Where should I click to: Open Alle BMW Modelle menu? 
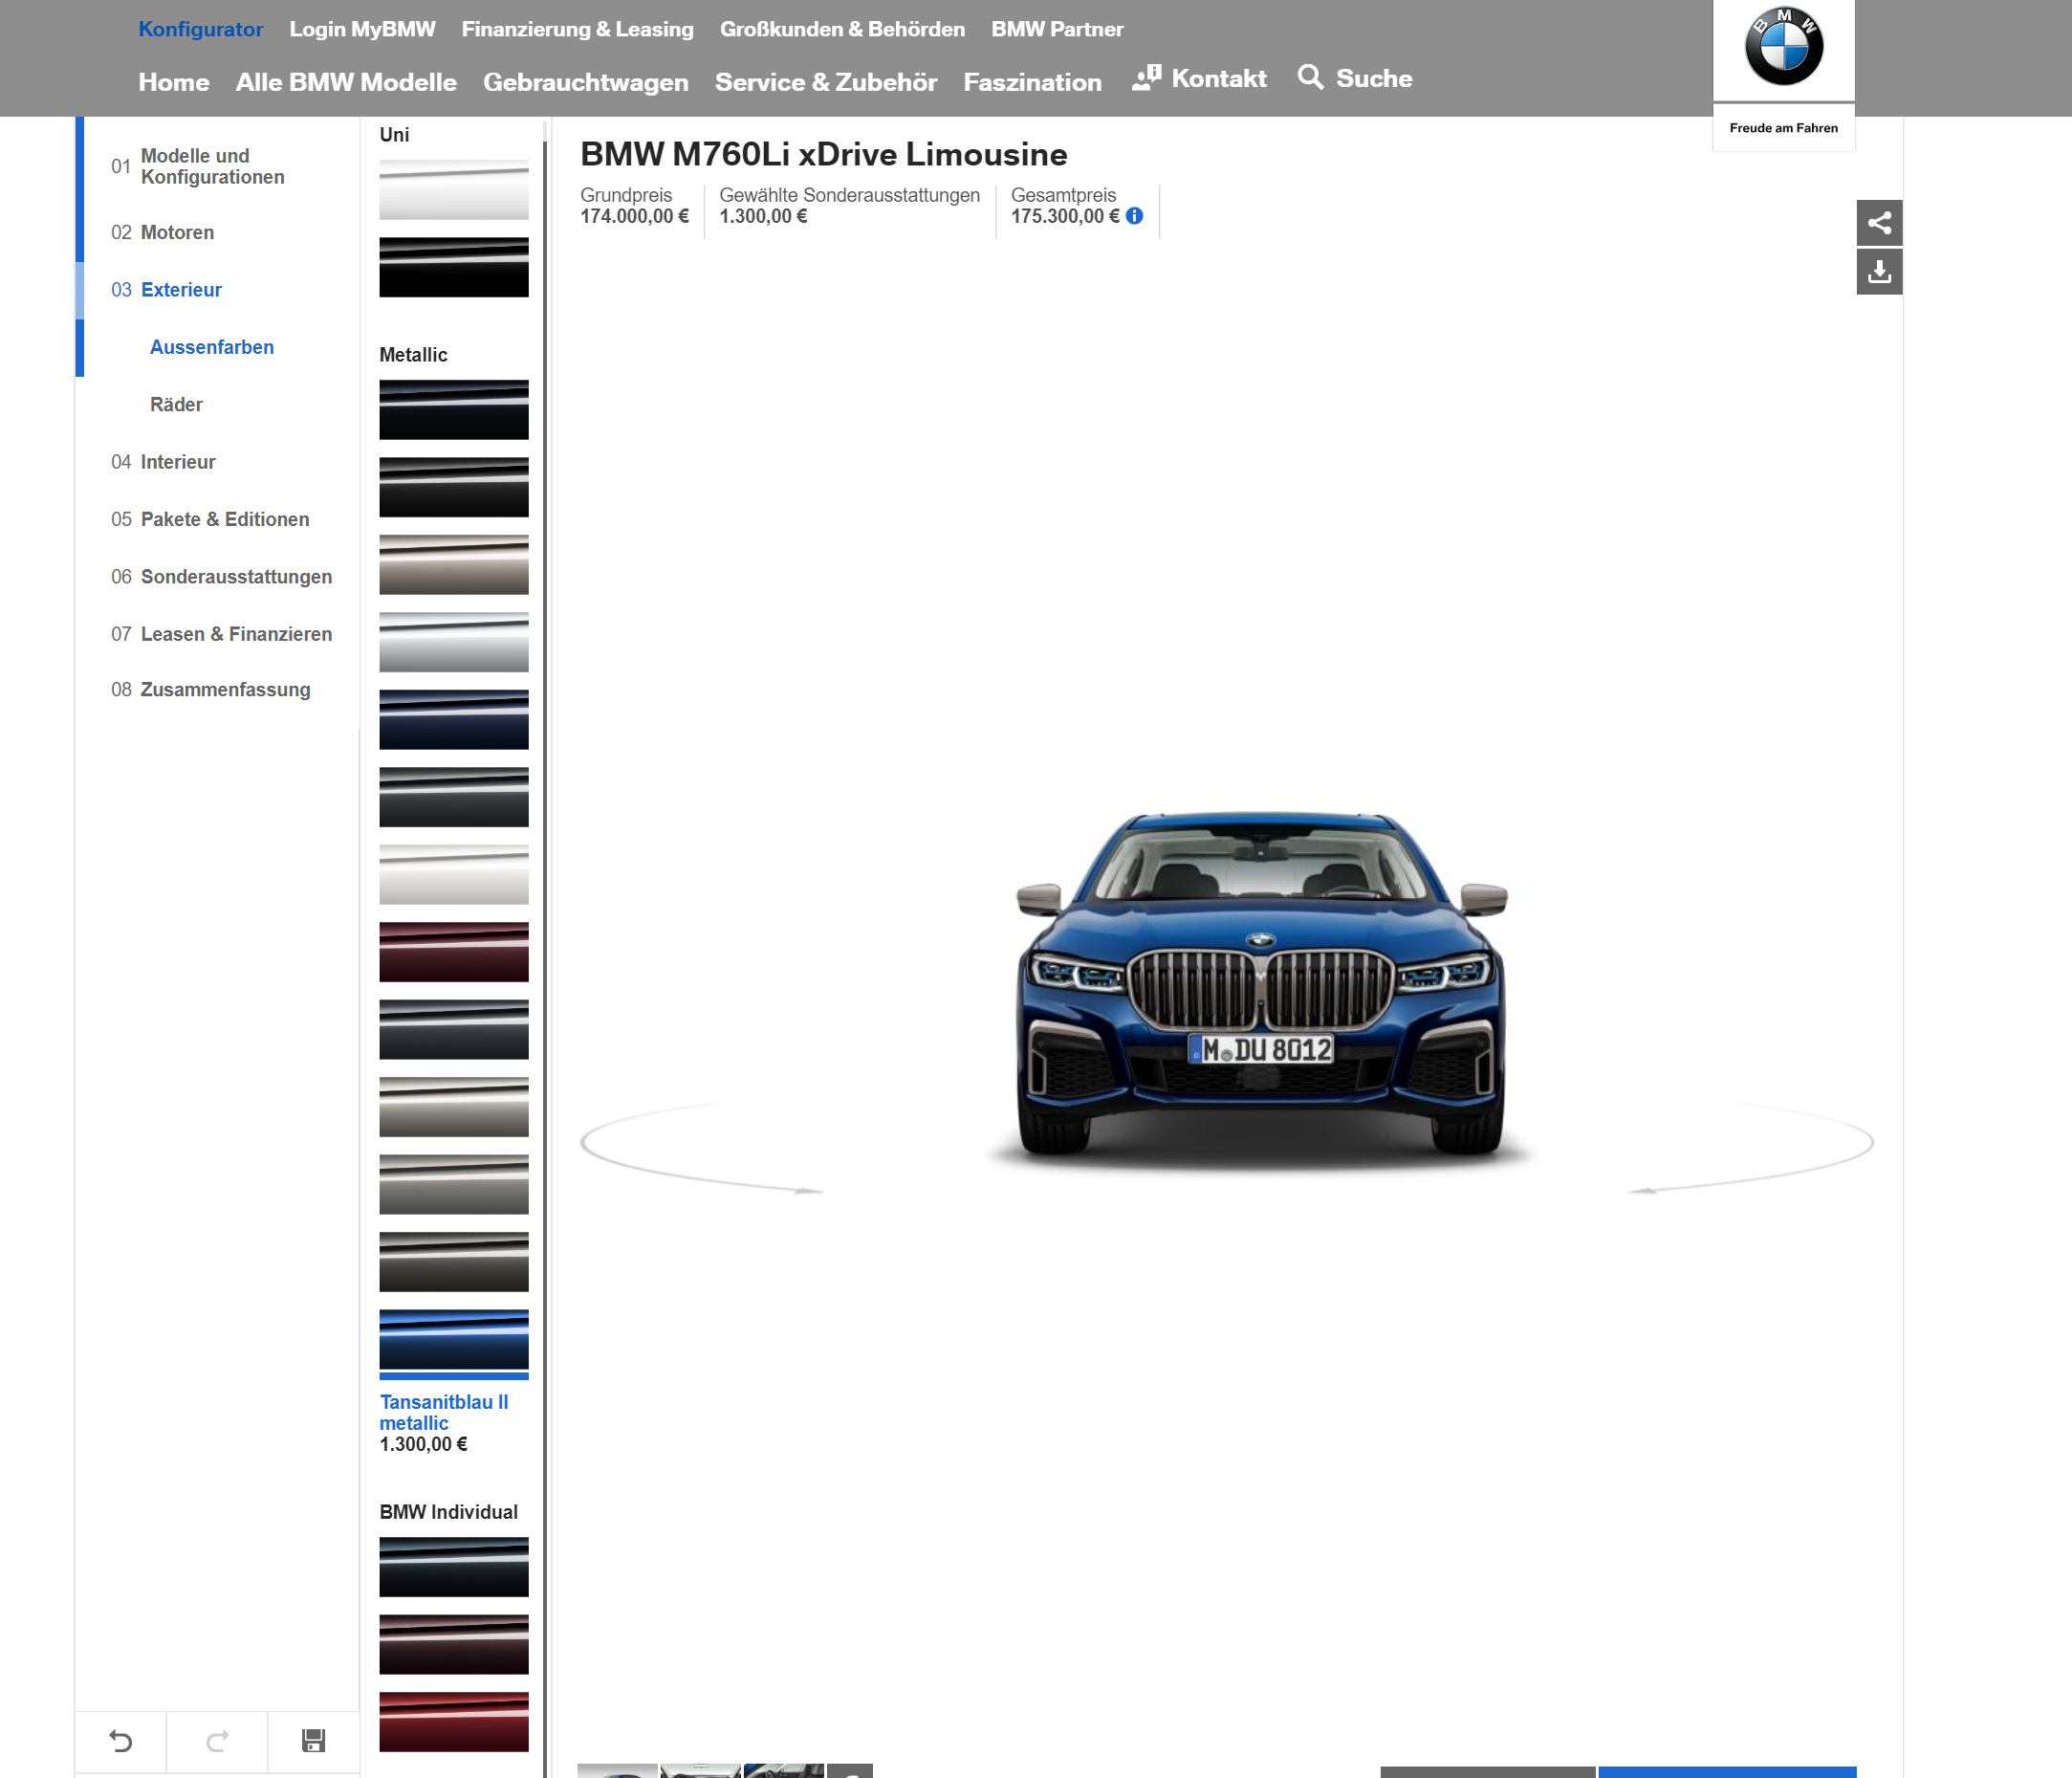[346, 82]
